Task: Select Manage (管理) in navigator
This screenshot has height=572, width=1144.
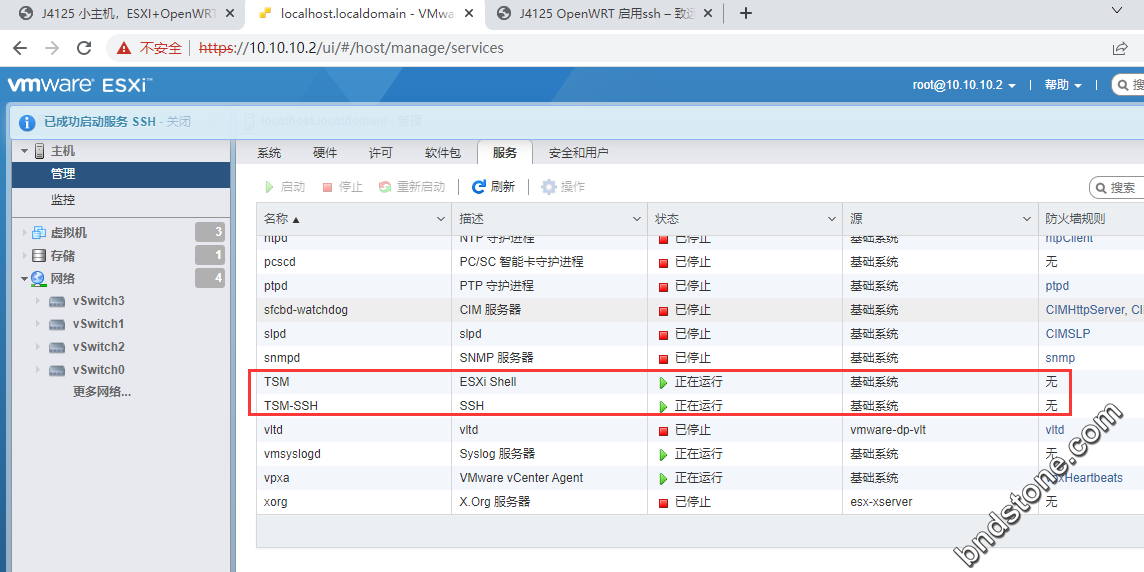Action: pyautogui.click(x=121, y=174)
